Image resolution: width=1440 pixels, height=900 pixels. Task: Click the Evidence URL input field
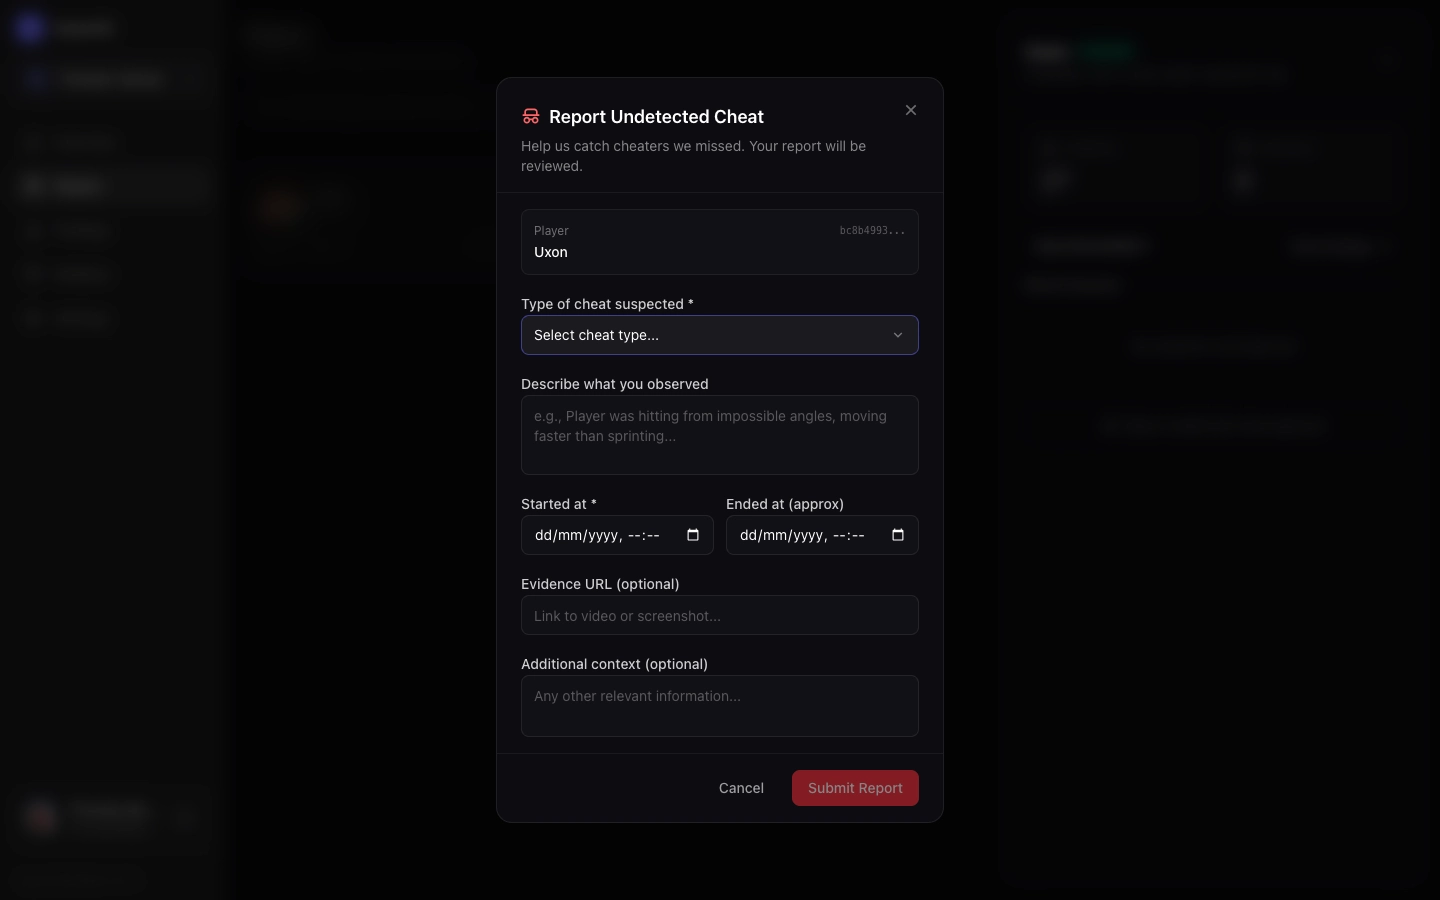[x=720, y=615]
